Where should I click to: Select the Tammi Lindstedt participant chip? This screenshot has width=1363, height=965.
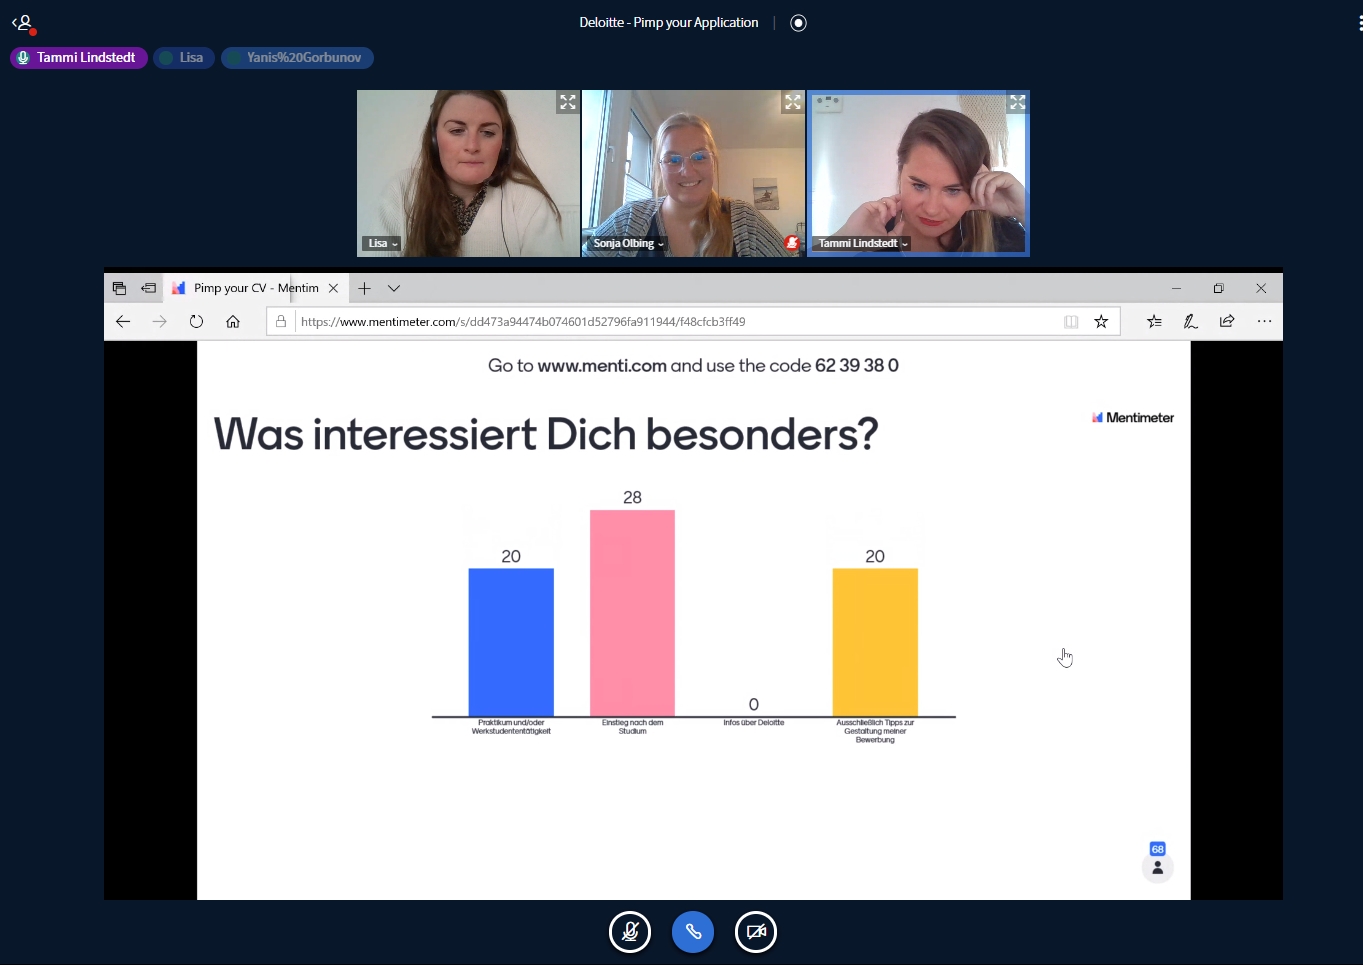[x=79, y=58]
